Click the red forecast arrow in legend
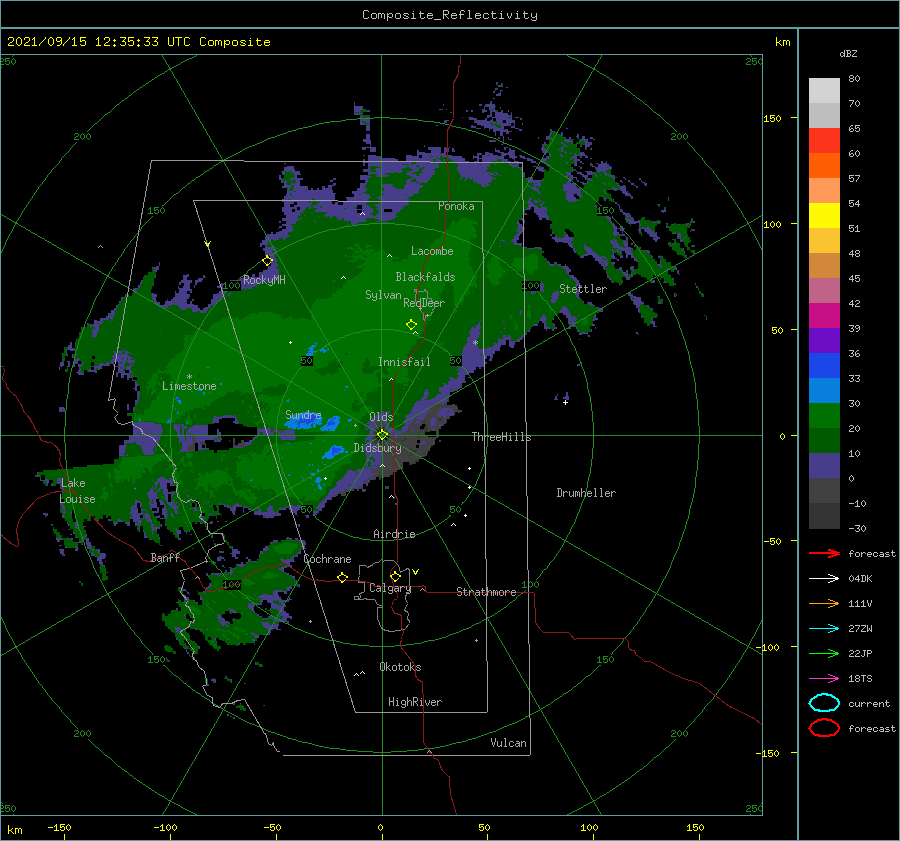Screen dimensions: 900x841 coord(824,553)
